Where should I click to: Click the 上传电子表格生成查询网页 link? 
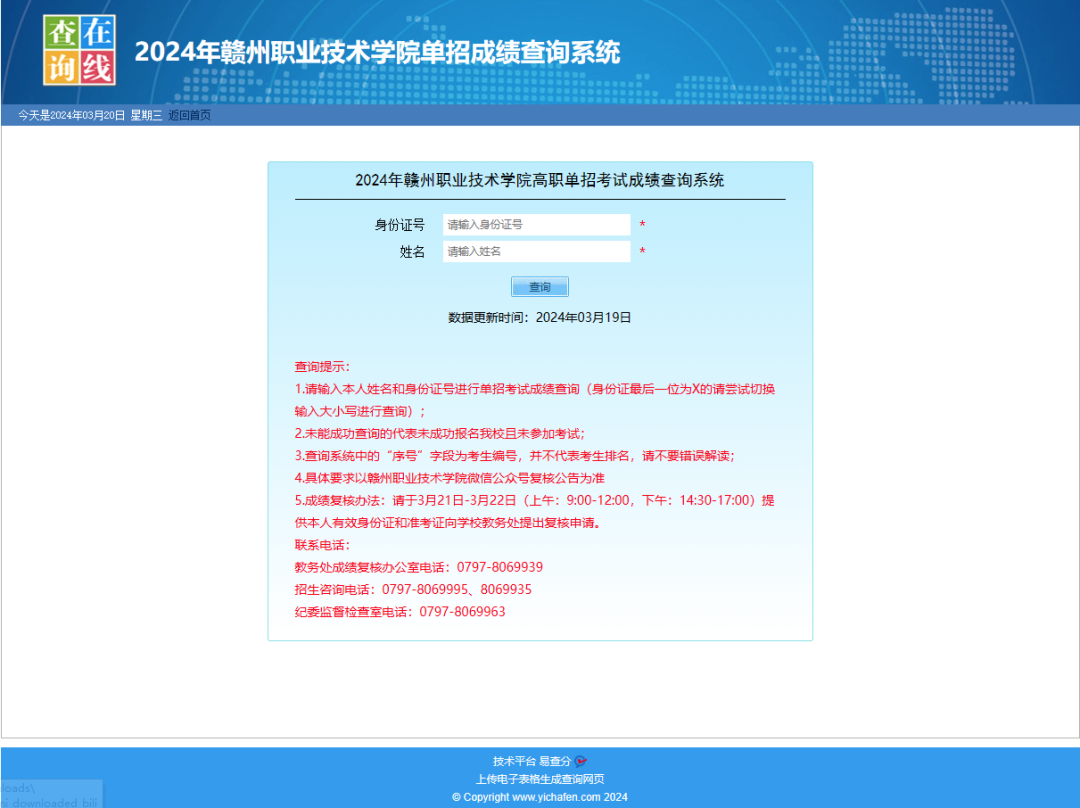point(540,778)
